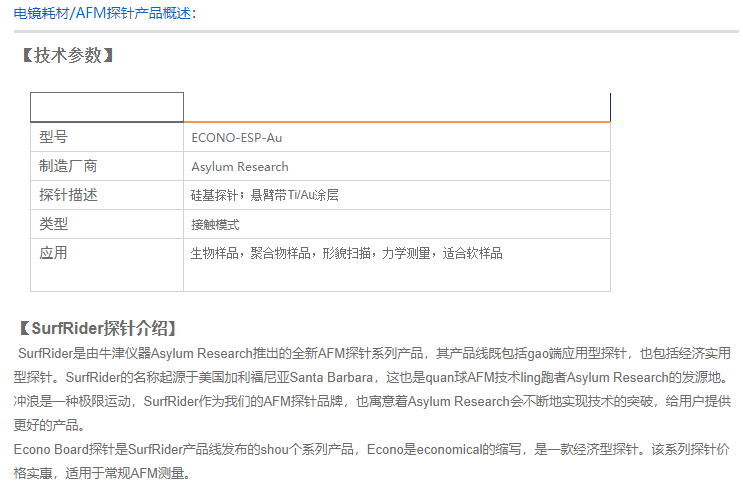Viewport: 743px width, 484px height.
Task: Select the 型号 row label
Action: tap(54, 137)
